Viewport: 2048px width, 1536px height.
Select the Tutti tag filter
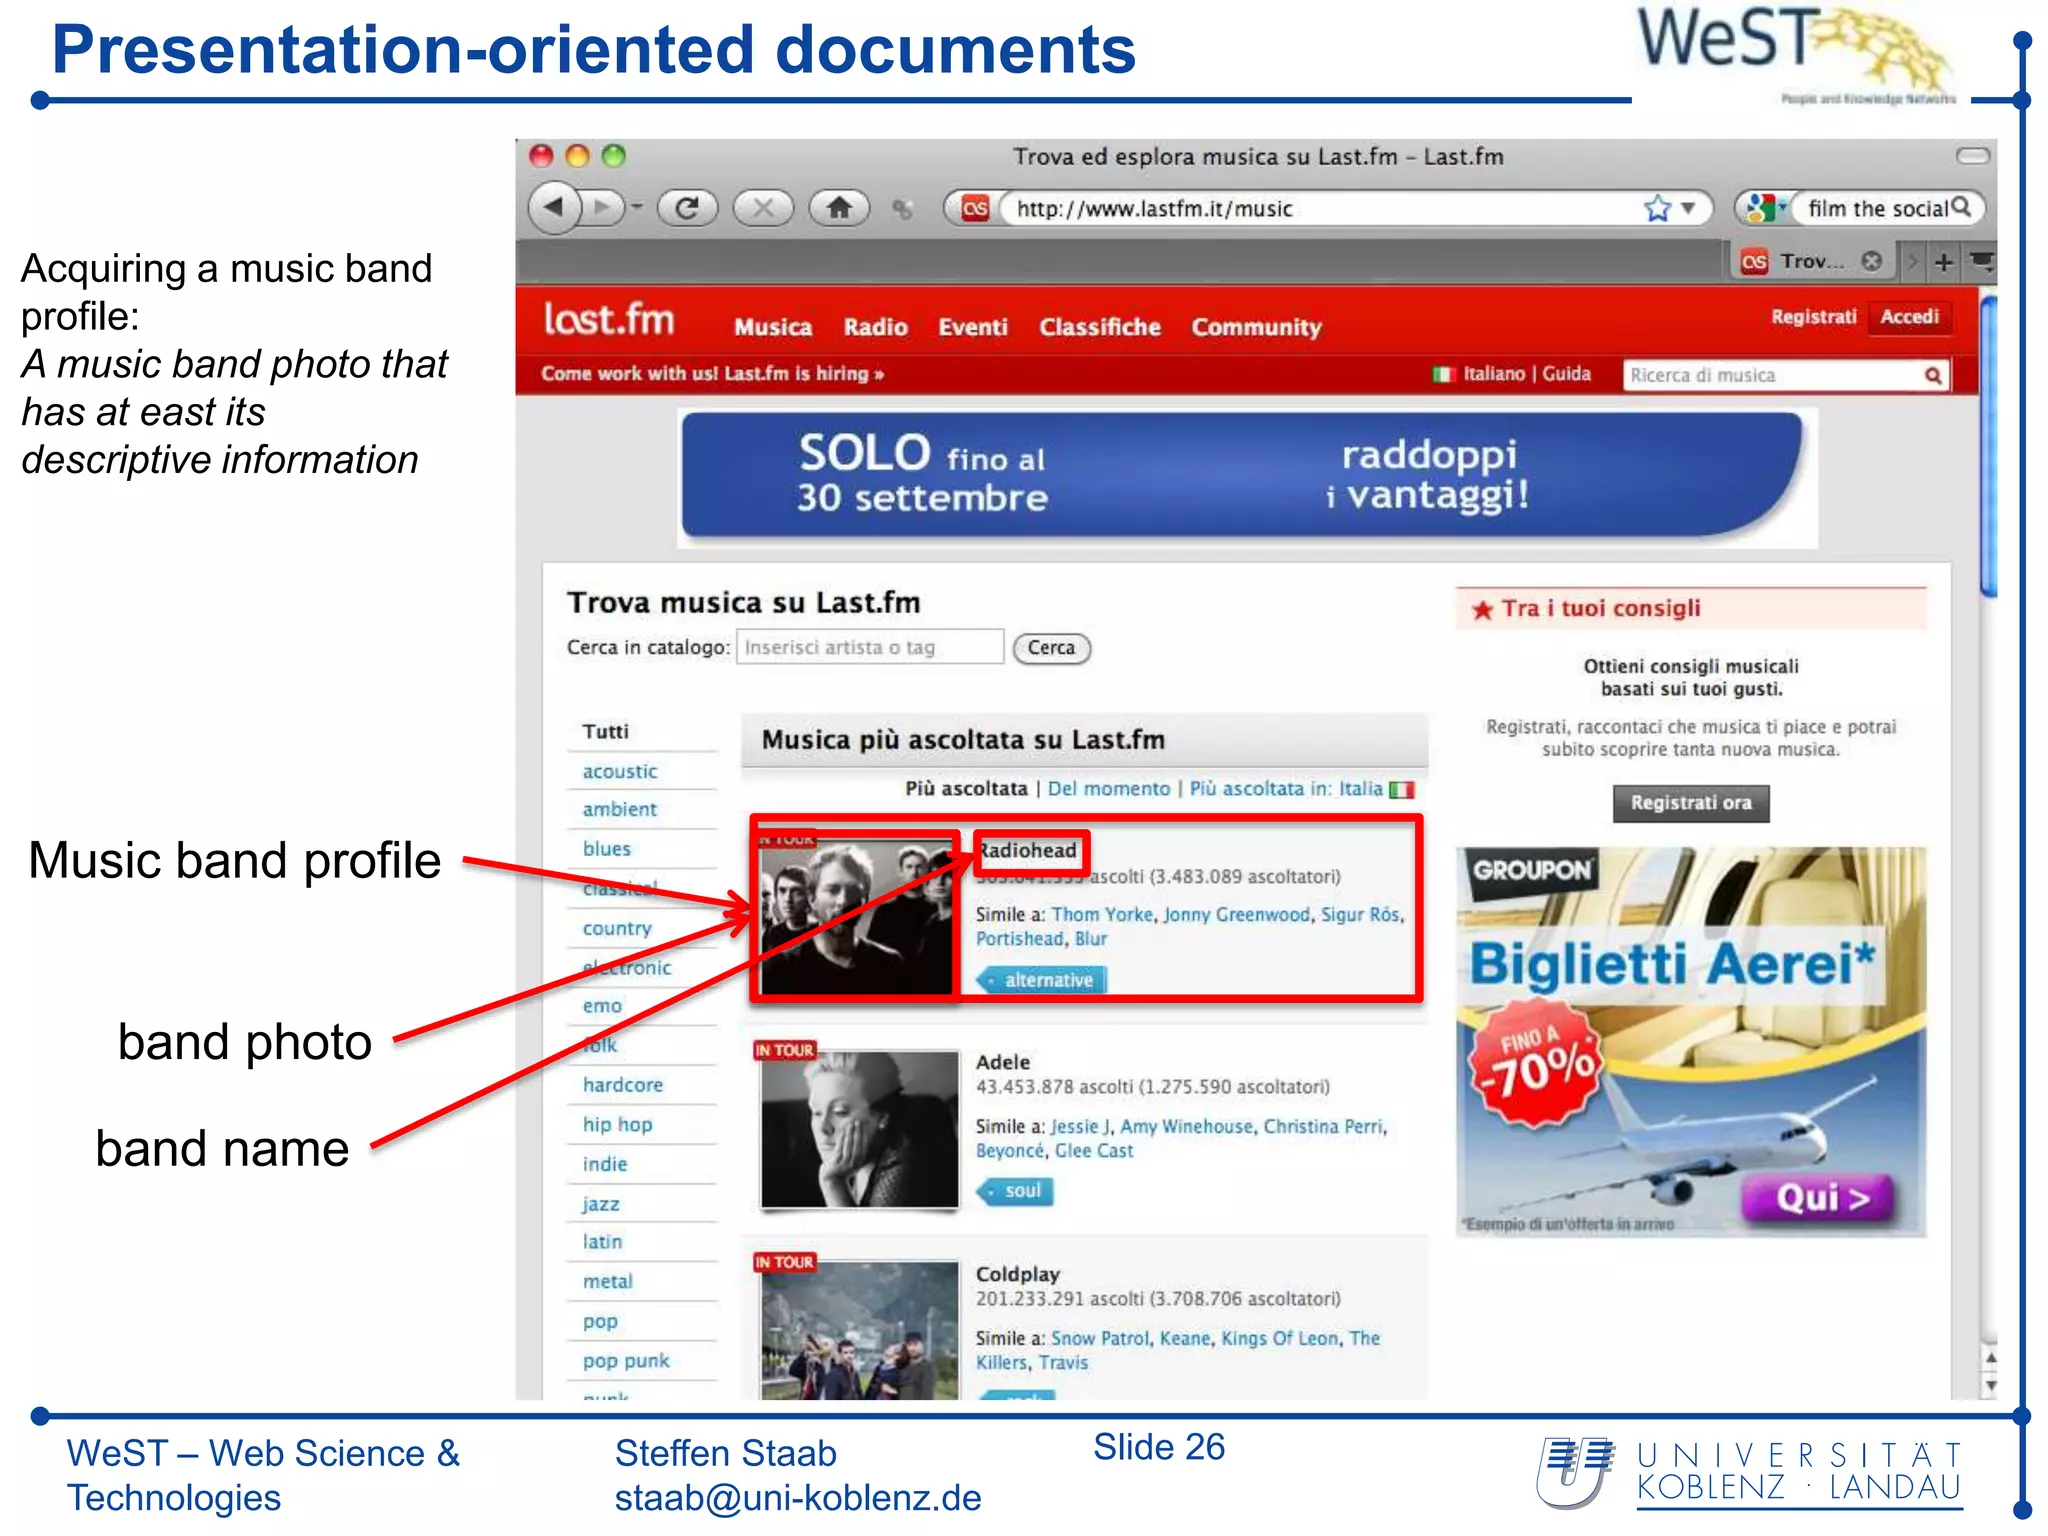(606, 731)
